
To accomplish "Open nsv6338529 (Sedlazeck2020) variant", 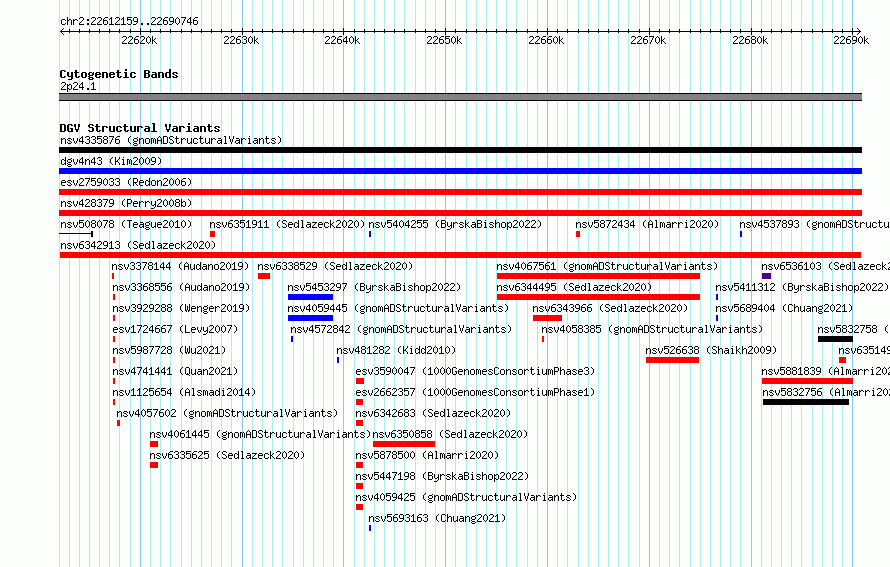I will pos(335,266).
